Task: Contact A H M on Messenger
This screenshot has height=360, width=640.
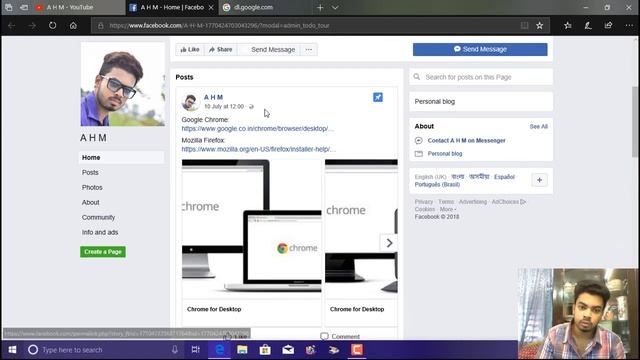Action: click(467, 140)
